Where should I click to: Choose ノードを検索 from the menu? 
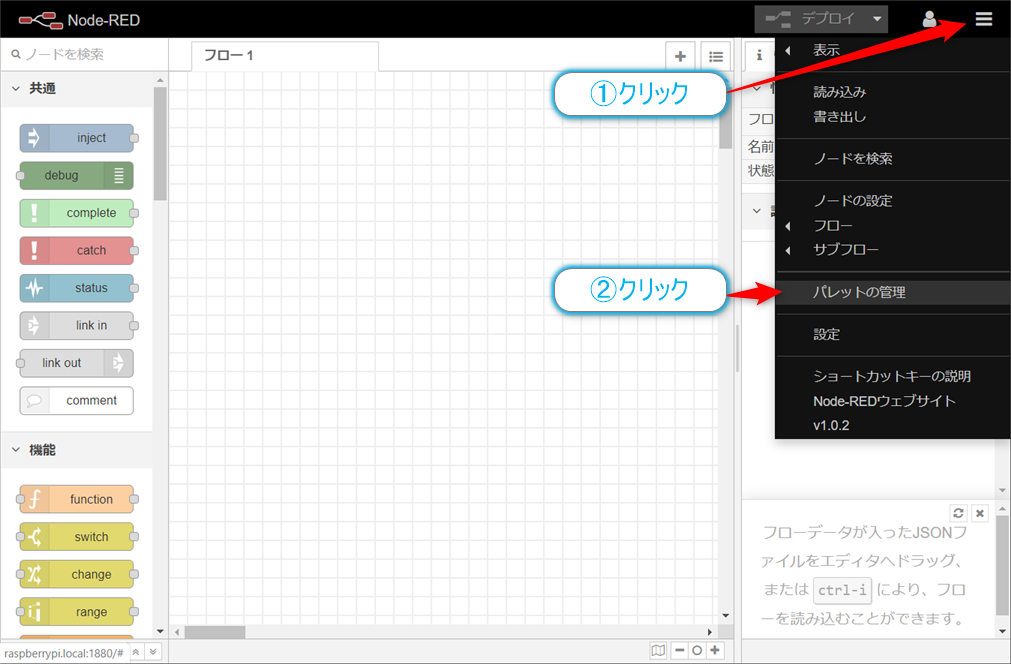[x=892, y=159]
